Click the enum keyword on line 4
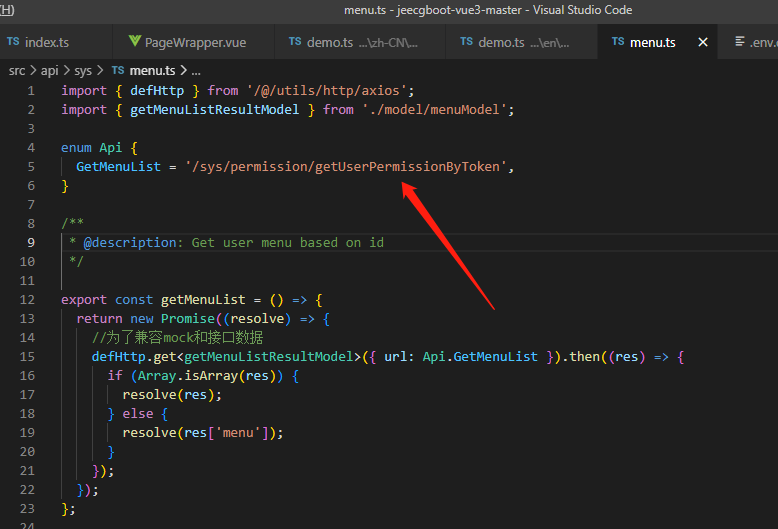 (76, 148)
